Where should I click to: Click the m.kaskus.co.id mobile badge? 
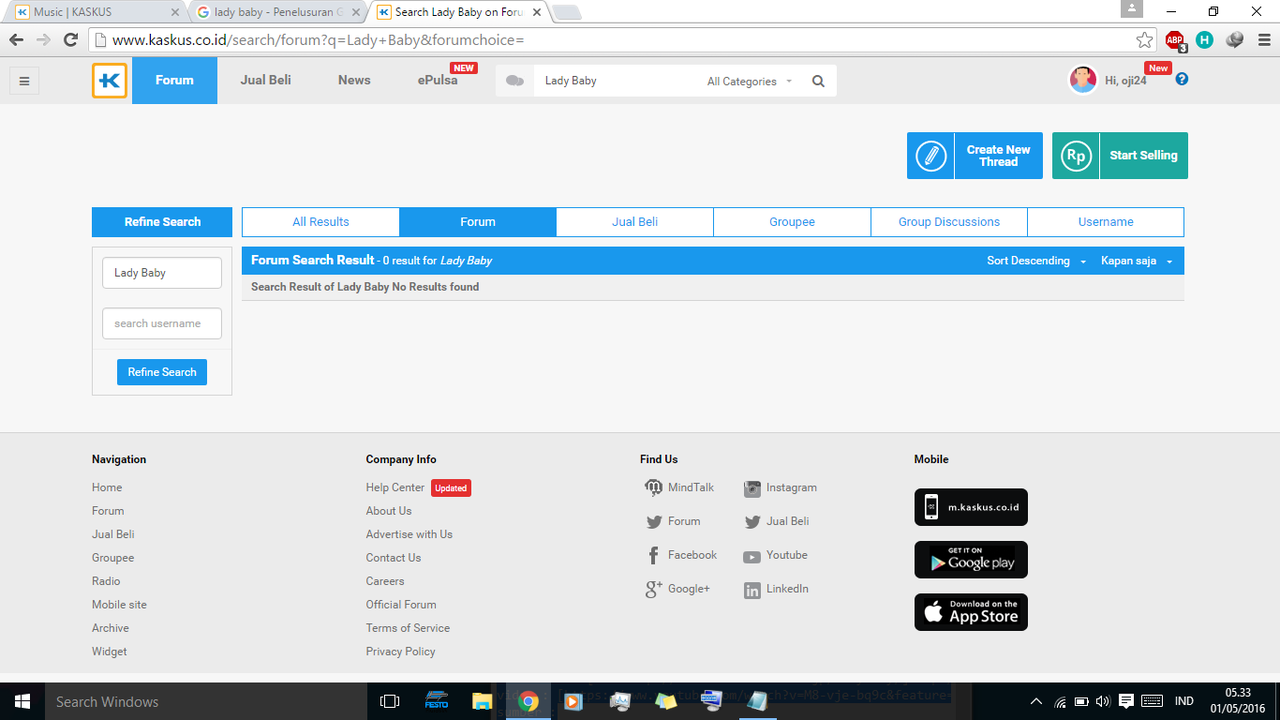971,507
